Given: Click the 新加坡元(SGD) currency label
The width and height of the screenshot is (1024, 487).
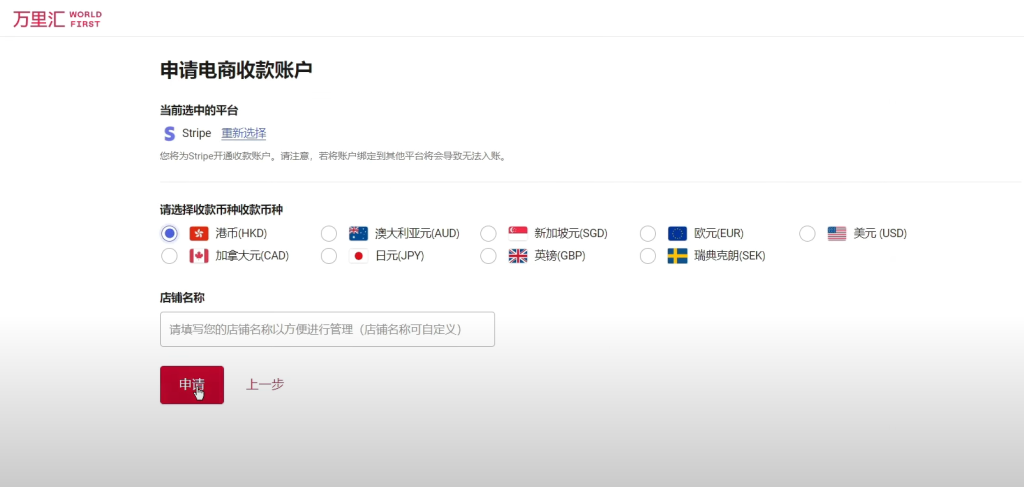Looking at the screenshot, I should click(x=571, y=234).
